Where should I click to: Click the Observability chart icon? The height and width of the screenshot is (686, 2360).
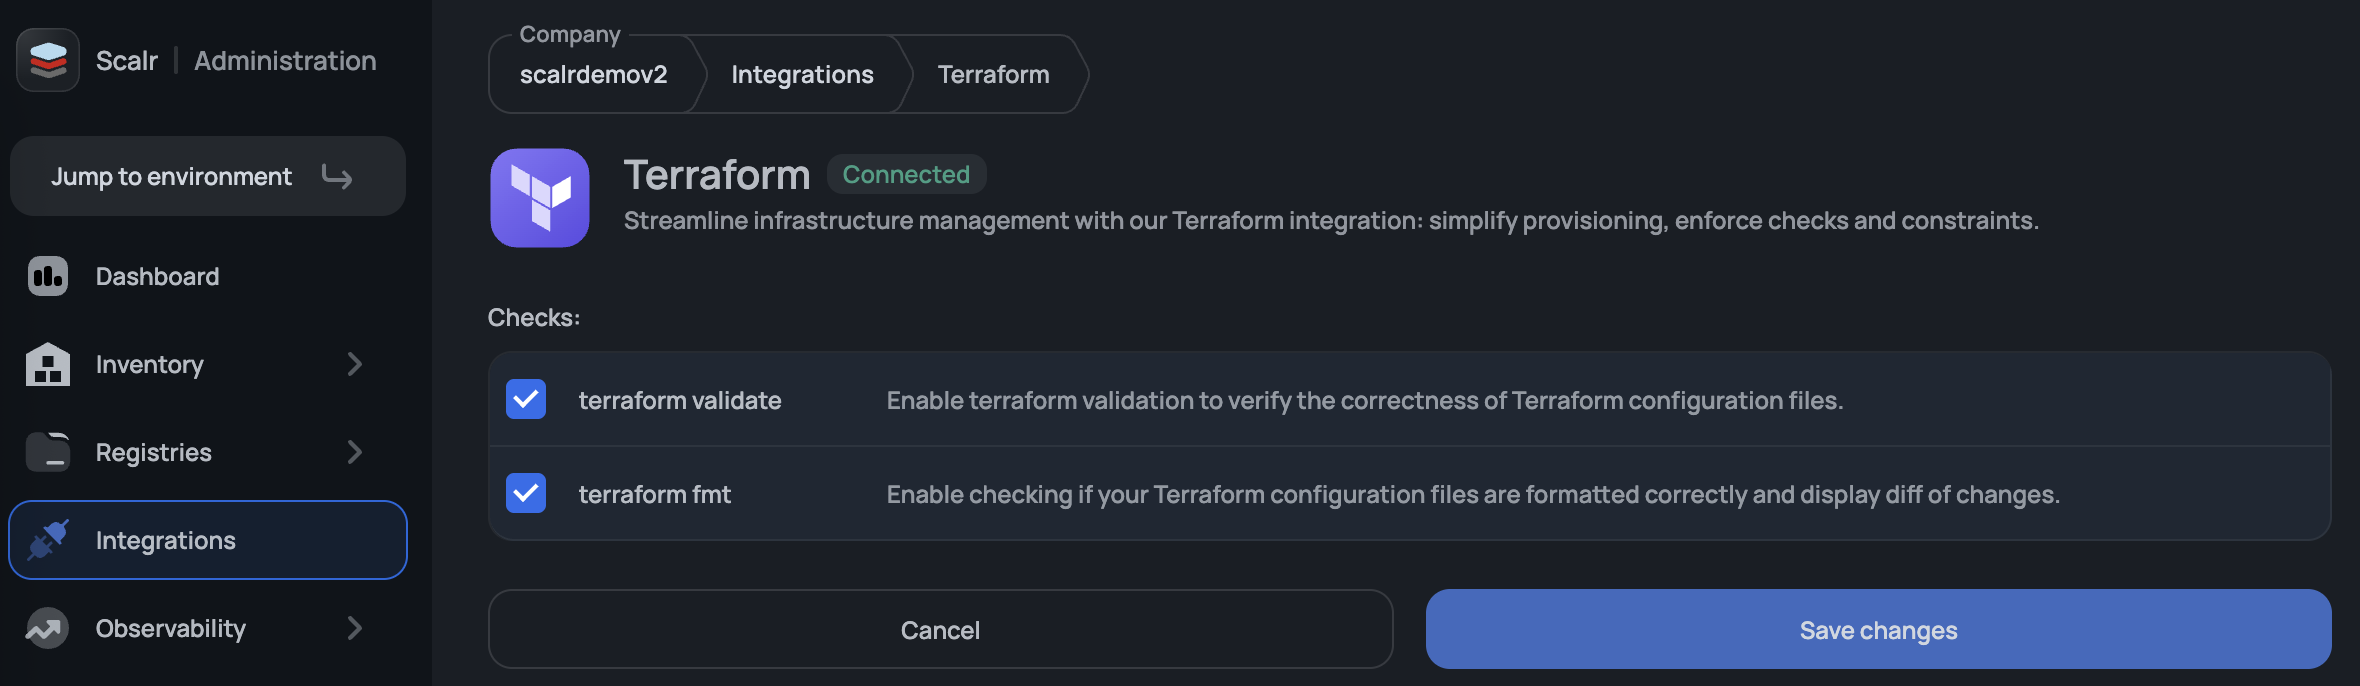tap(48, 628)
